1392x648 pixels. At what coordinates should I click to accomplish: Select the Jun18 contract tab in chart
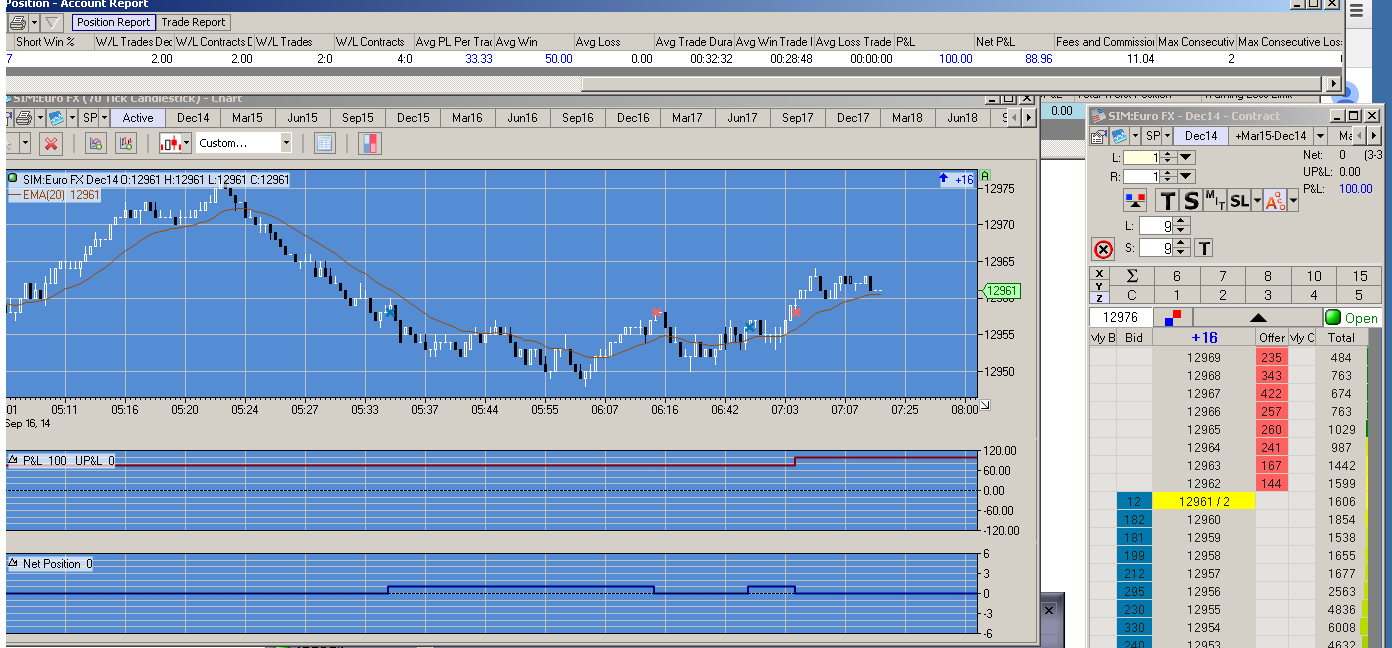962,118
